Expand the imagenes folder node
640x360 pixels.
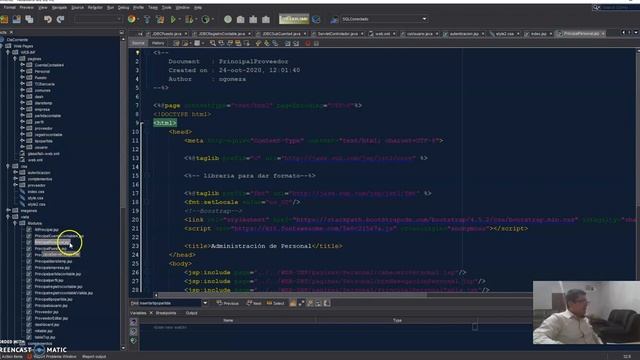[x=8, y=210]
